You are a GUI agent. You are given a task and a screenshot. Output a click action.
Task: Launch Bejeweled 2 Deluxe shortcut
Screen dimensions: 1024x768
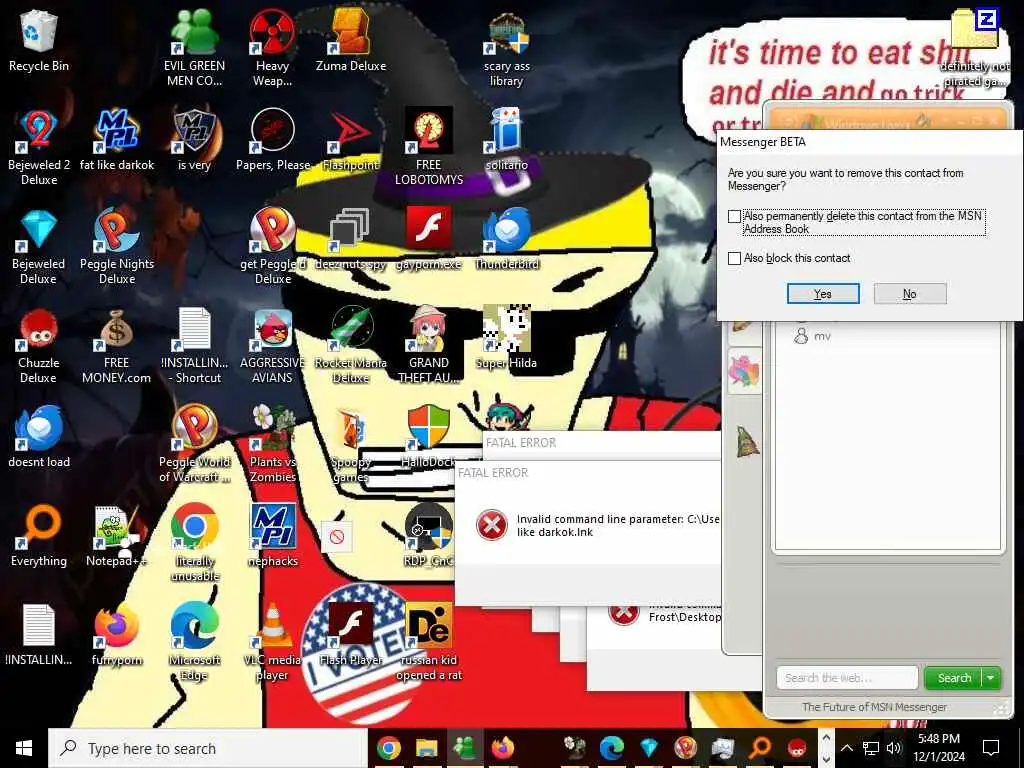[x=39, y=149]
